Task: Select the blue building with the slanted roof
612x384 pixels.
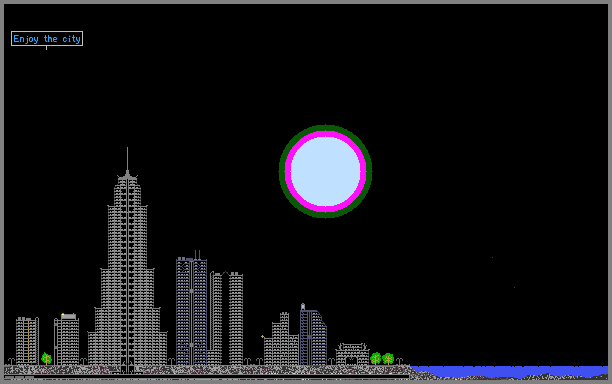Action: click(x=313, y=337)
